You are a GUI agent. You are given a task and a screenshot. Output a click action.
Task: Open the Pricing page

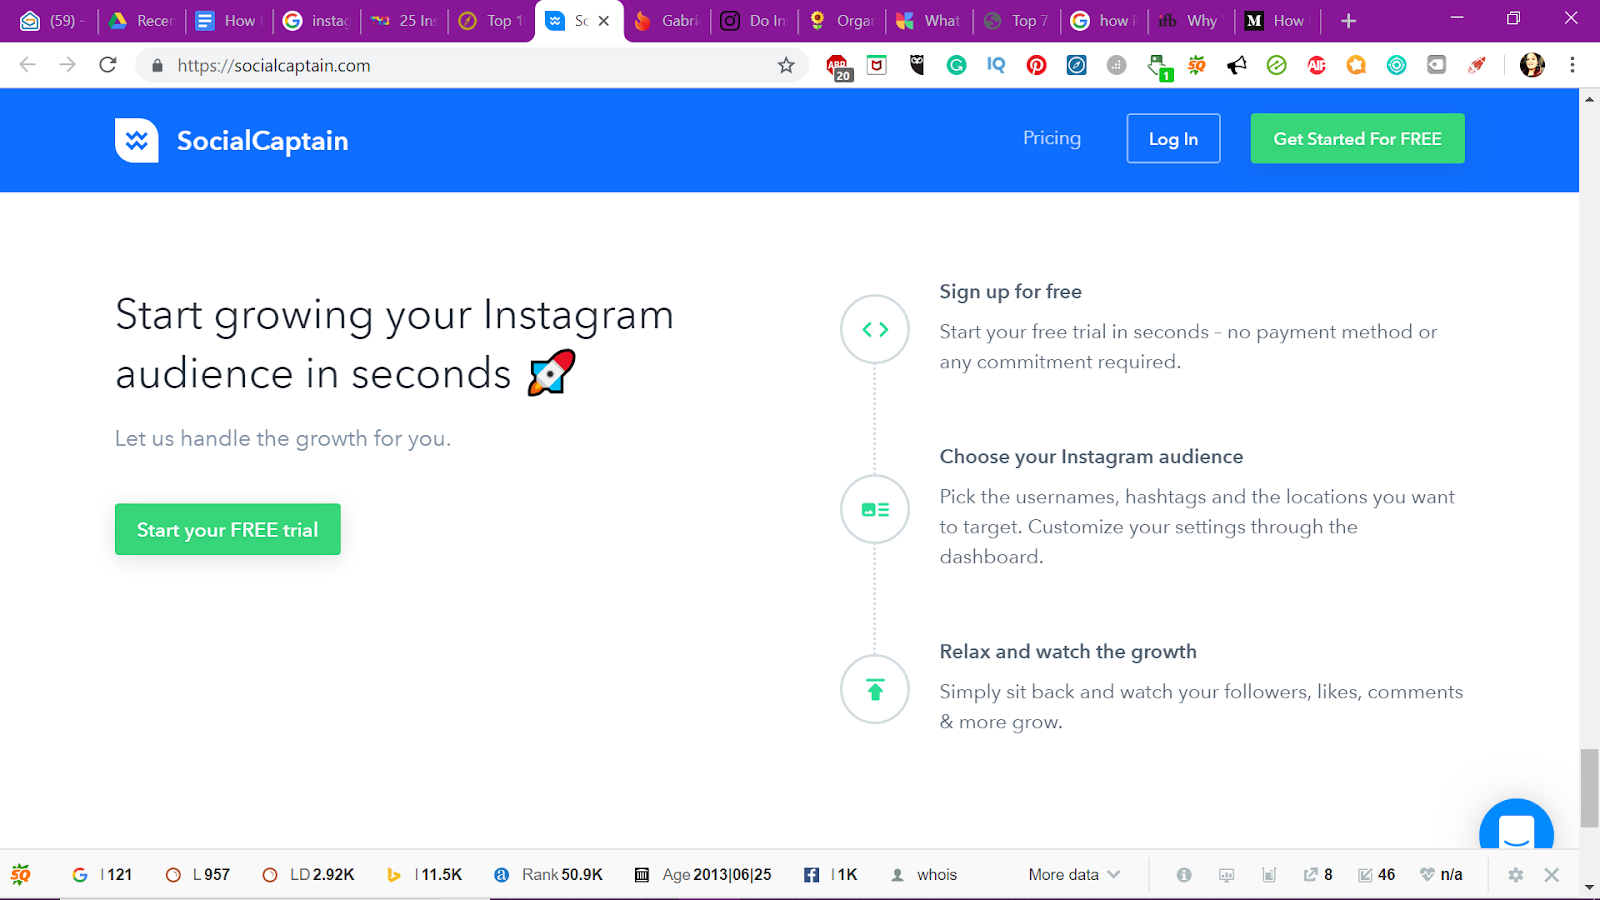click(1052, 138)
